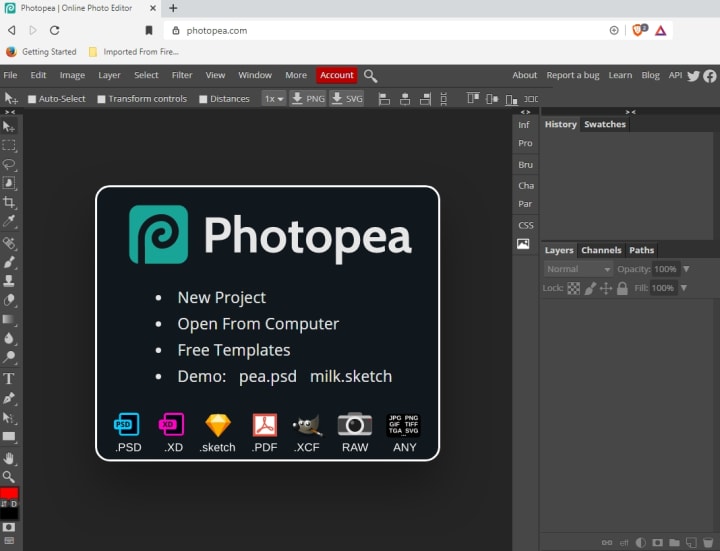Enable the Auto-Select checkbox

(x=32, y=99)
